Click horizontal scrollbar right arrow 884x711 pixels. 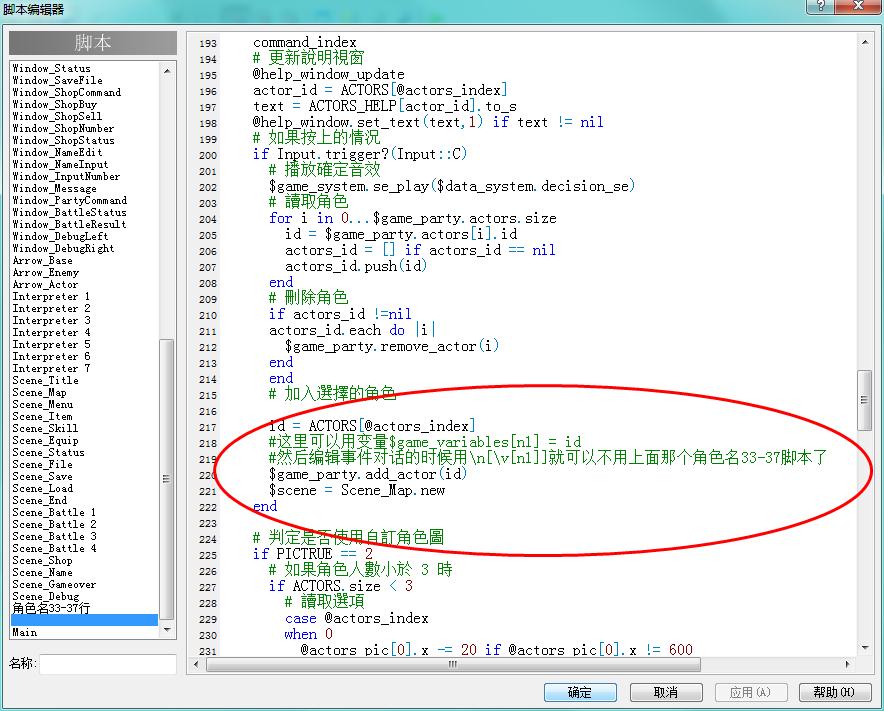point(847,664)
